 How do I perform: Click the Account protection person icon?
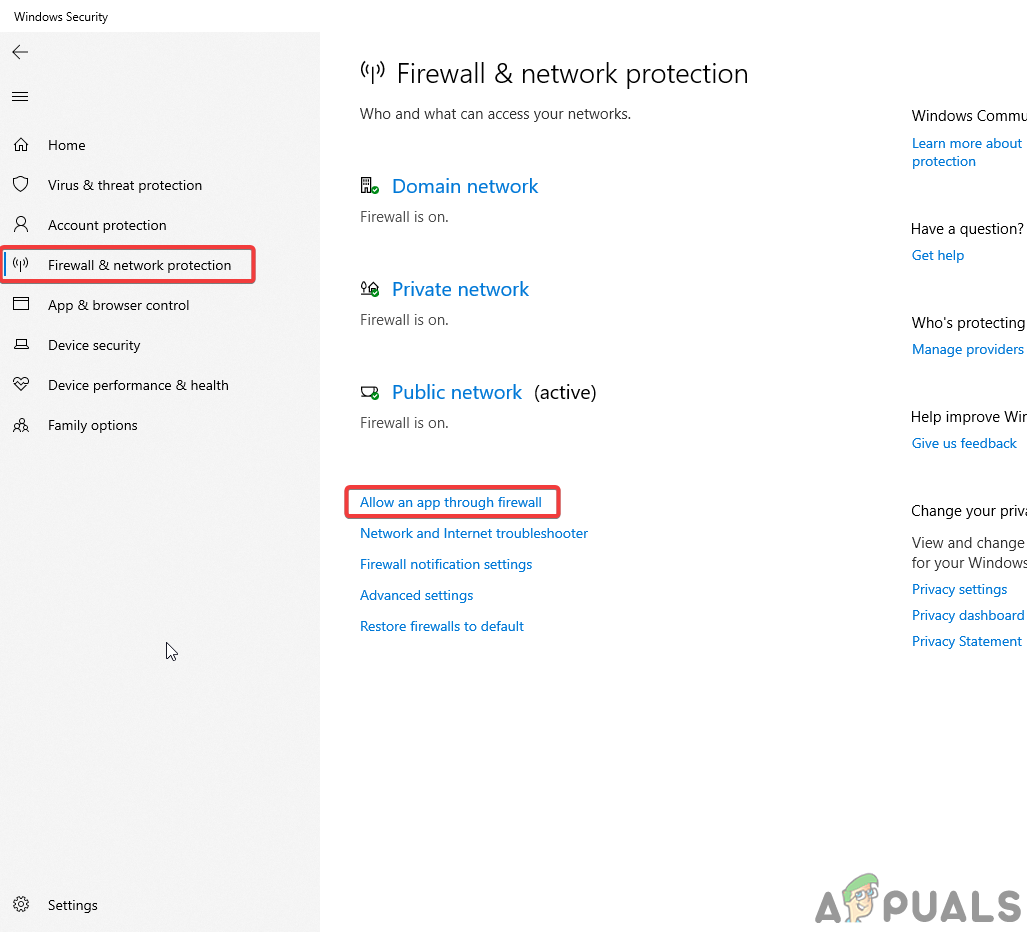point(21,224)
